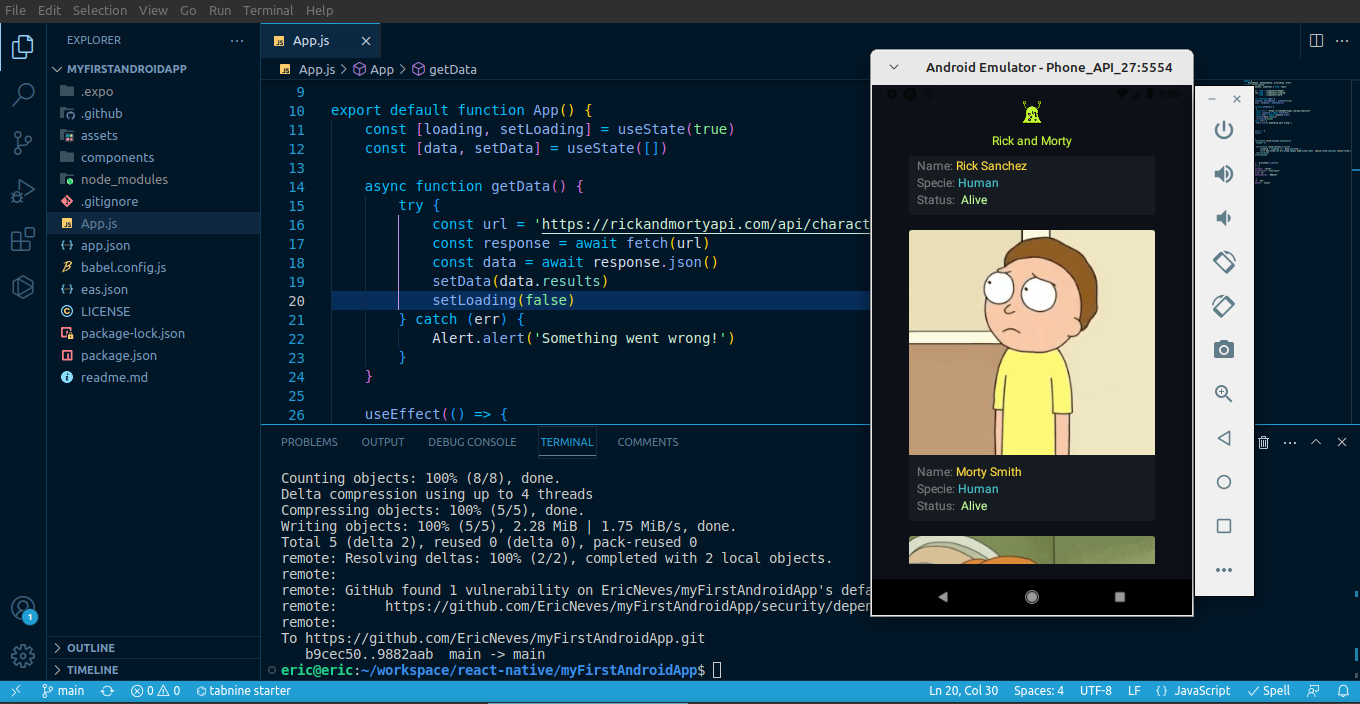Open the emulator extended controls ellipsis
This screenshot has height=704, width=1360.
tap(1223, 570)
